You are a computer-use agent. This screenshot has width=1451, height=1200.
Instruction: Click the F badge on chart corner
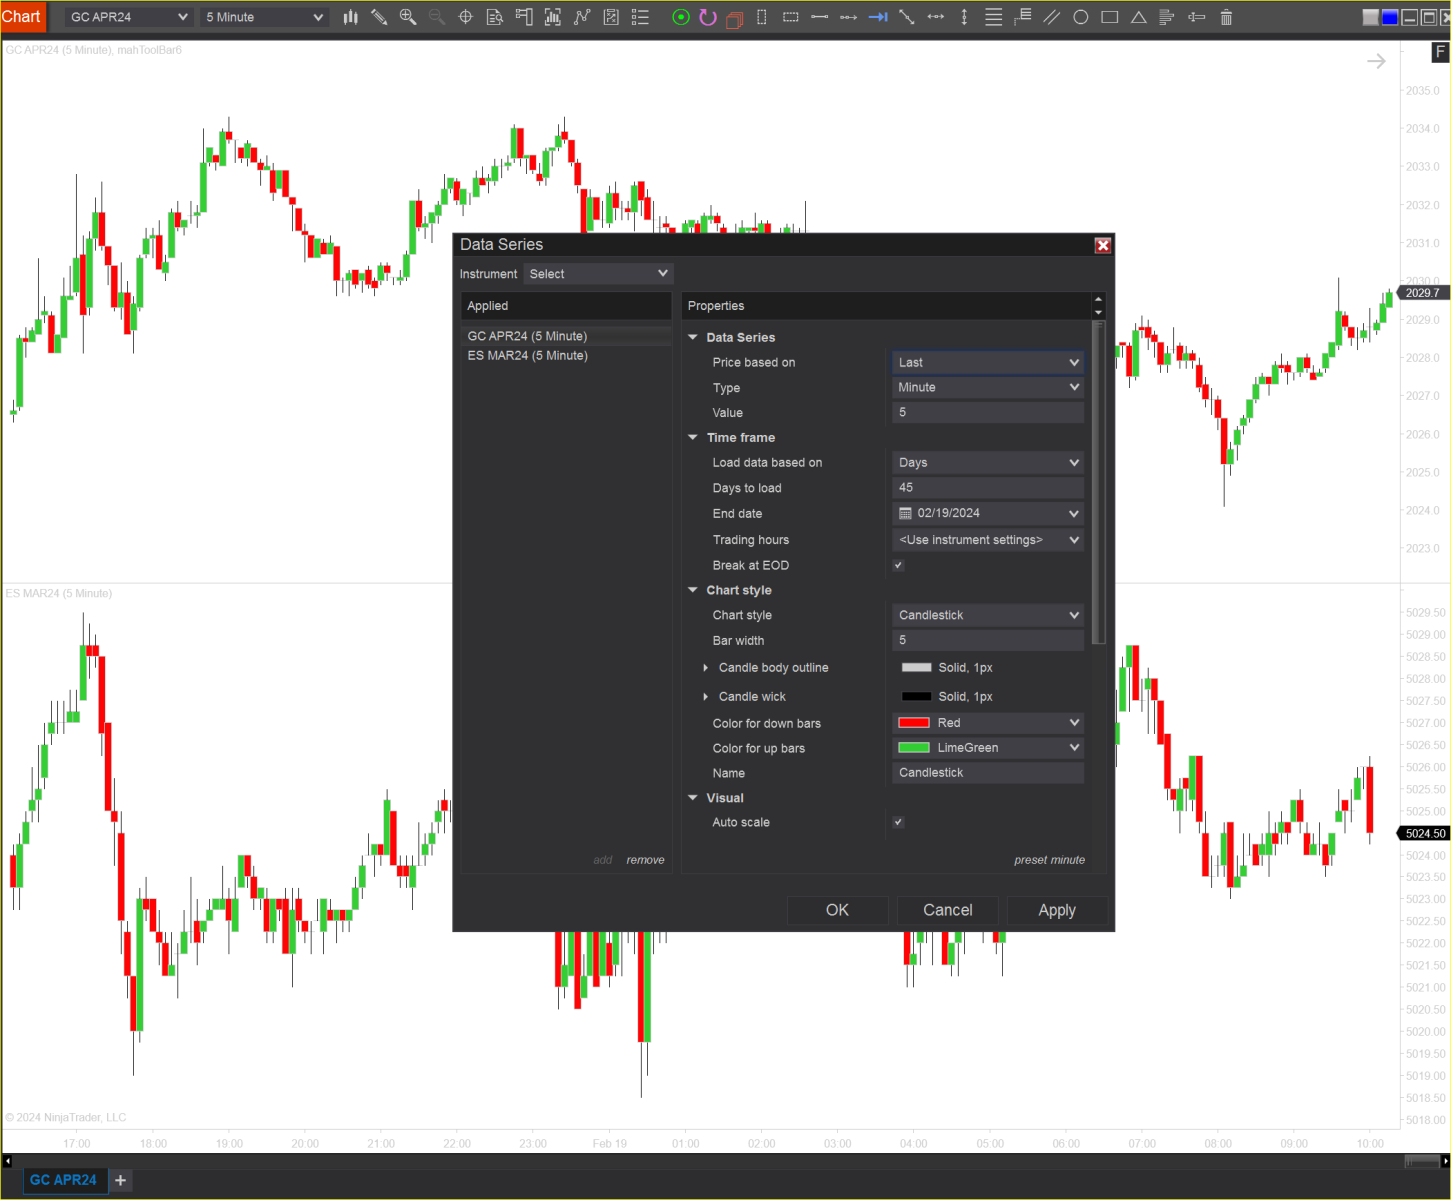click(x=1440, y=52)
